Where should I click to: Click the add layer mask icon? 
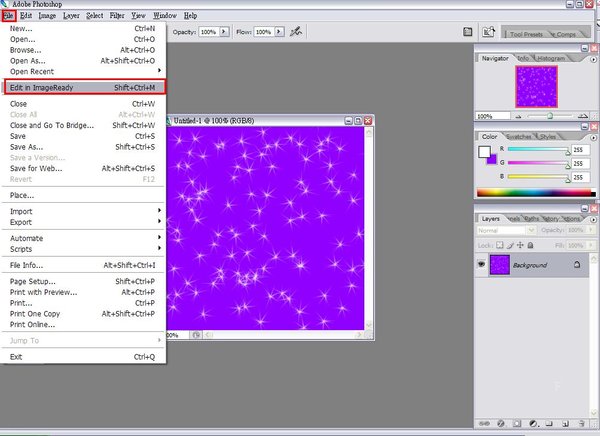pyautogui.click(x=517, y=423)
